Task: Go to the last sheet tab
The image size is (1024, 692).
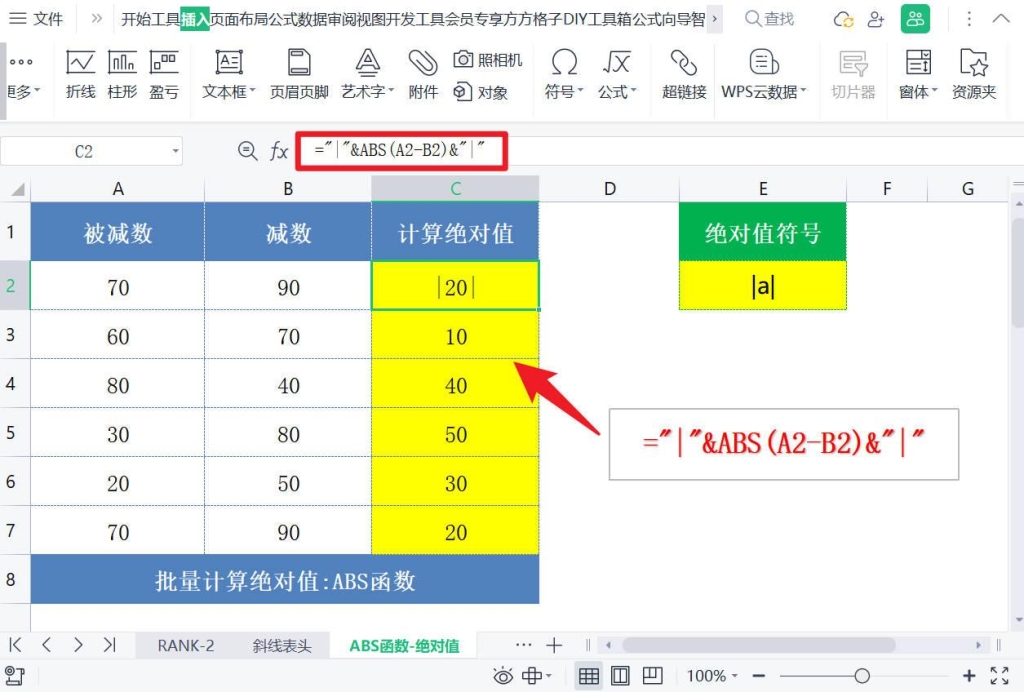Action: [110, 645]
